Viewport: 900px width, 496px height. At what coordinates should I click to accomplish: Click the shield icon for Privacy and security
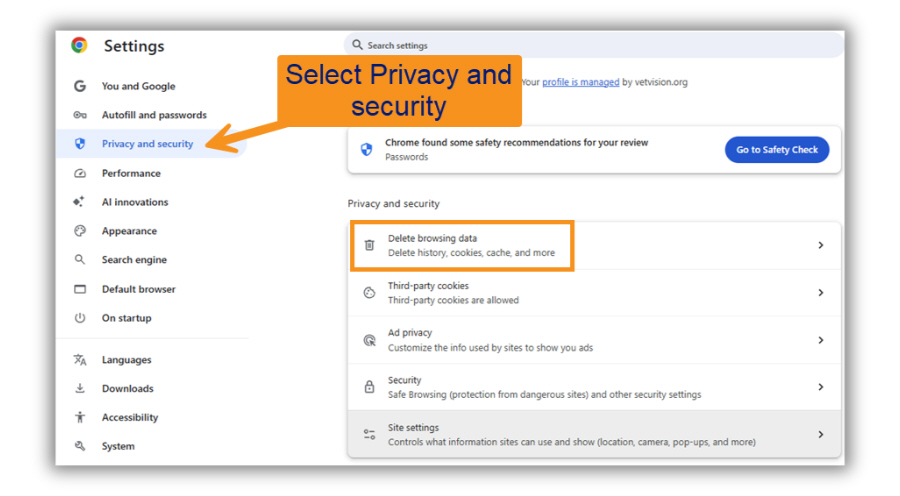(80, 144)
